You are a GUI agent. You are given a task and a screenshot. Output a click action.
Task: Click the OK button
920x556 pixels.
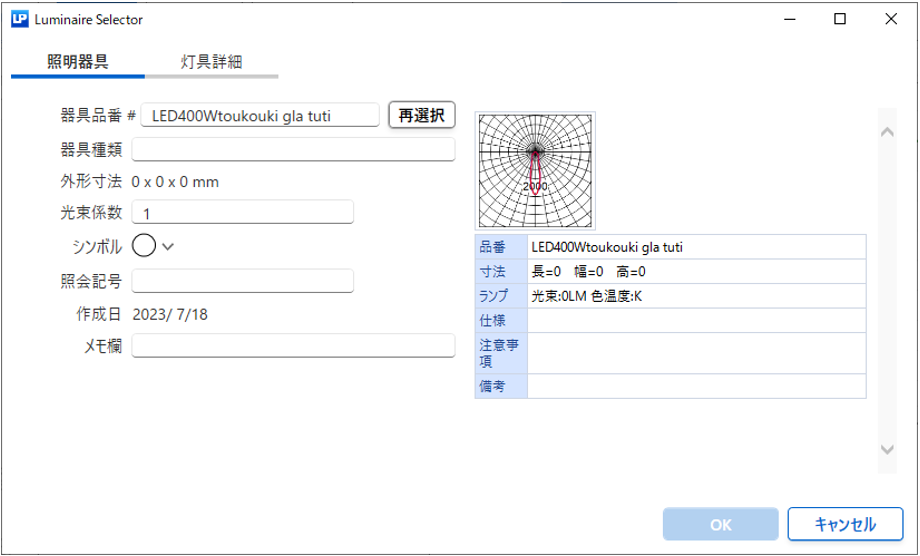click(x=720, y=524)
